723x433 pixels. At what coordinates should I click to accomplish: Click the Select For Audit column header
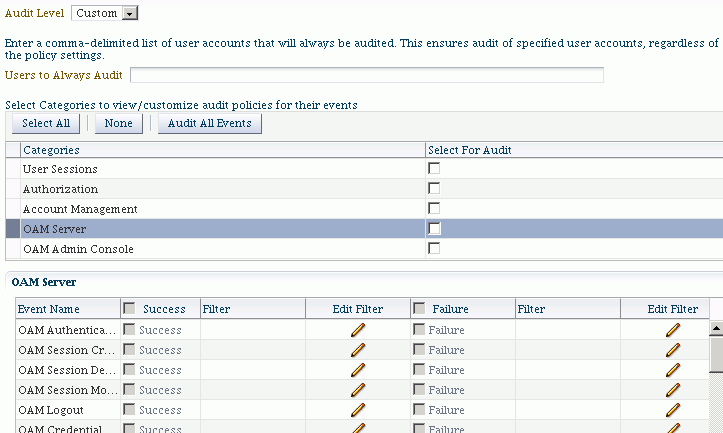[x=574, y=150]
